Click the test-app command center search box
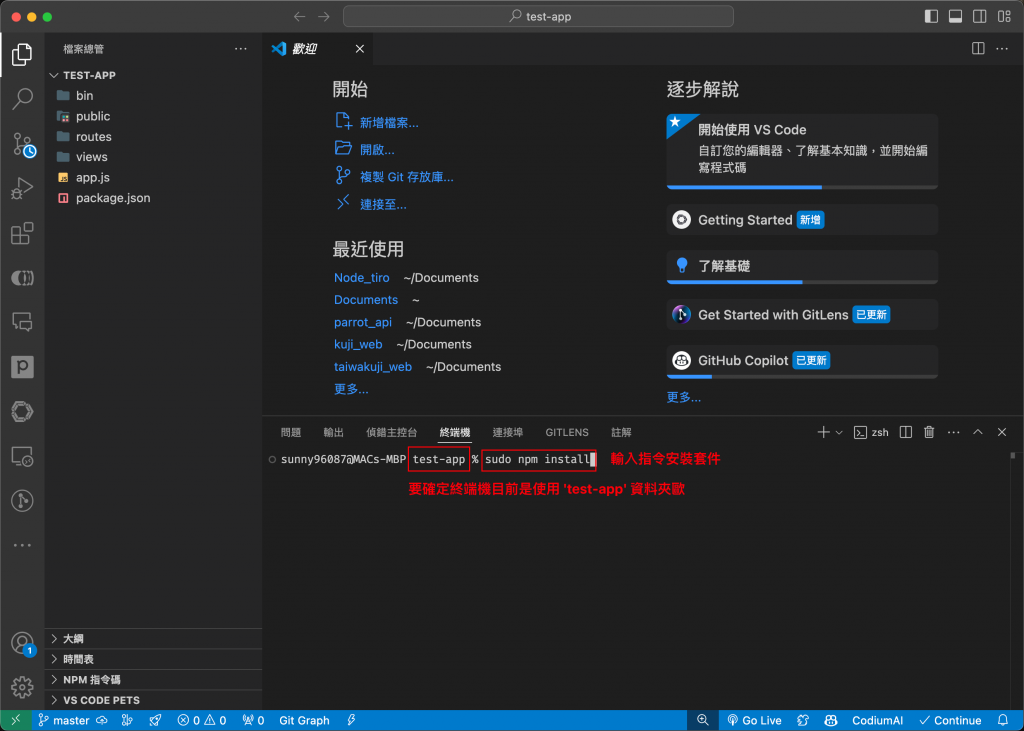The height and width of the screenshot is (731, 1024). click(x=538, y=16)
